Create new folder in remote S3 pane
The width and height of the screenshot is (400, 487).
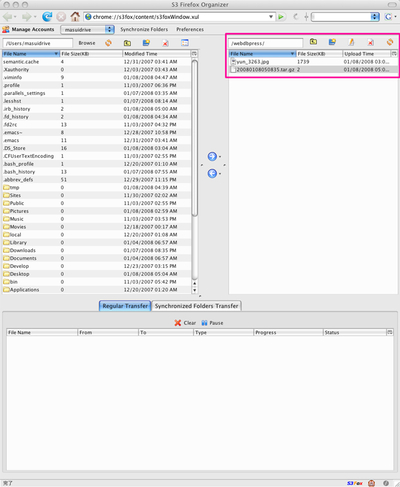[332, 42]
